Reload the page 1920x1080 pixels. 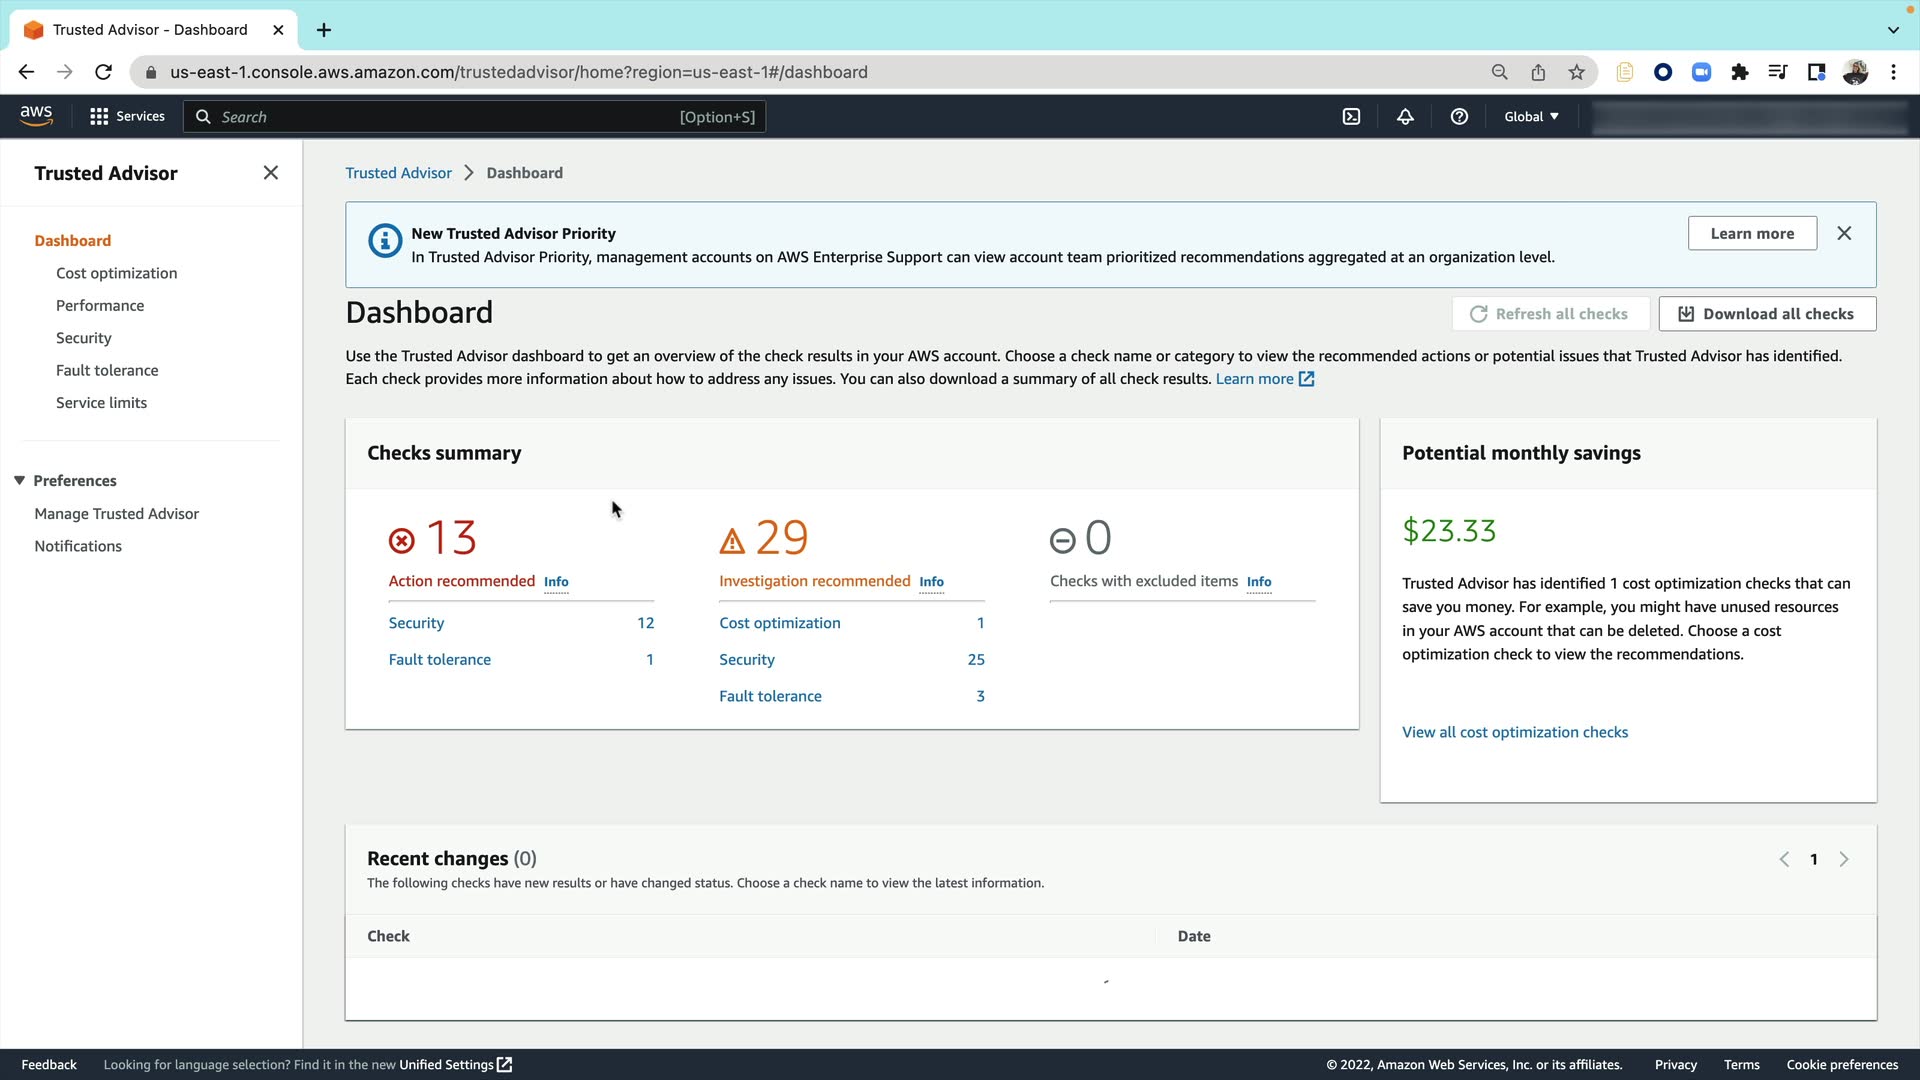click(x=103, y=72)
